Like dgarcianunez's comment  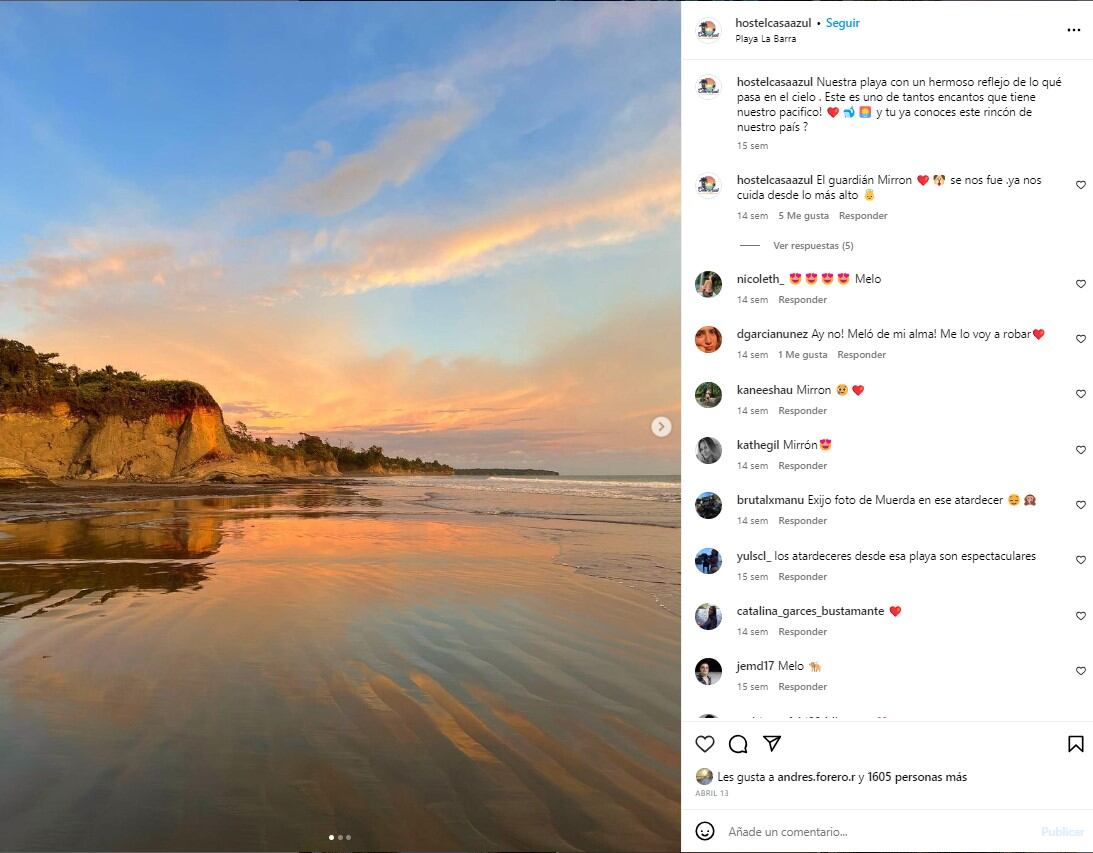coord(1080,339)
